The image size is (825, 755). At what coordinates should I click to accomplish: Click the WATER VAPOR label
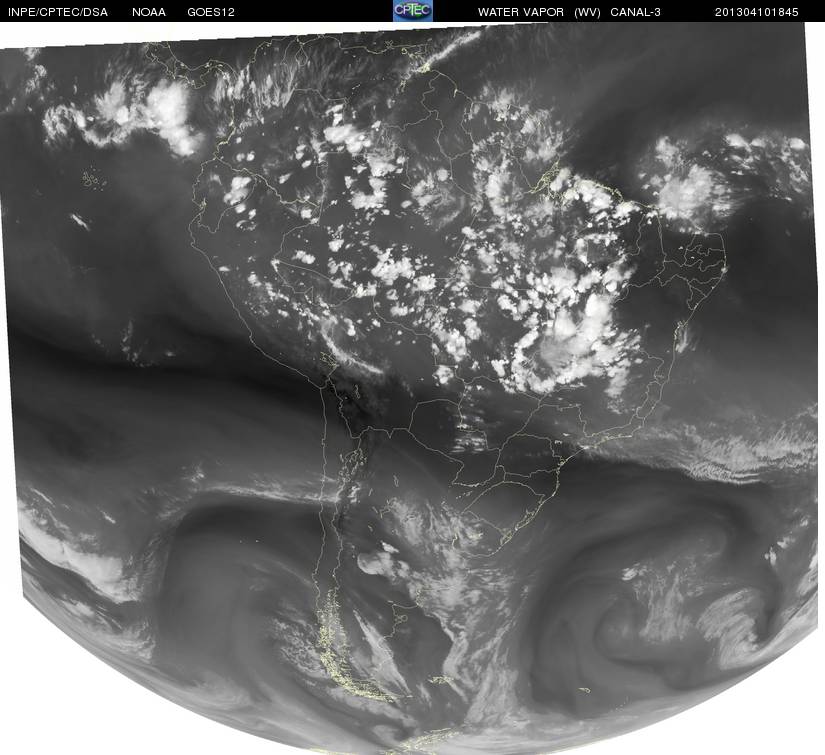click(x=521, y=12)
